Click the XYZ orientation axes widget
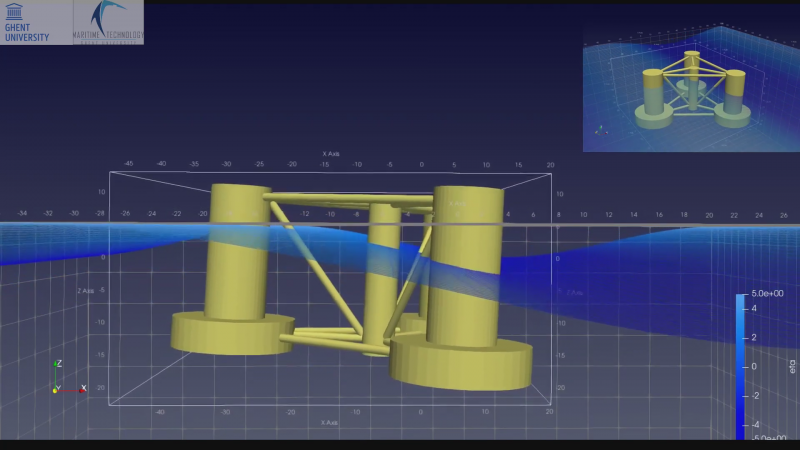800x450 pixels. click(x=64, y=380)
